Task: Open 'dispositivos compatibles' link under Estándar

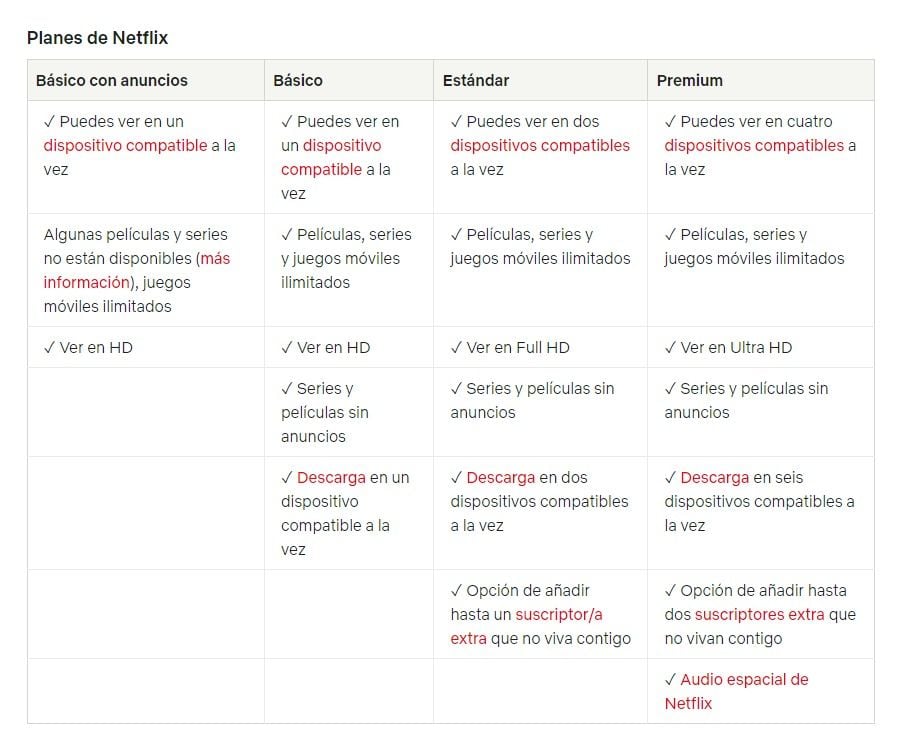Action: (540, 145)
